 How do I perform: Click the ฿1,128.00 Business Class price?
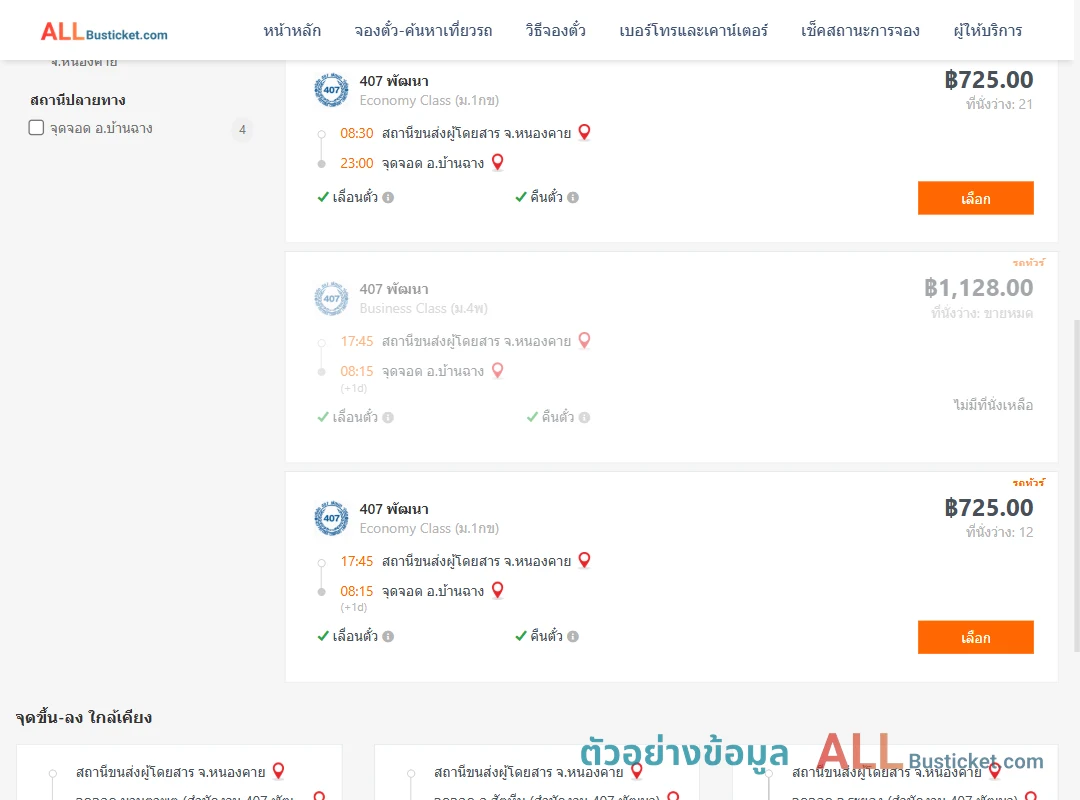pyautogui.click(x=978, y=288)
